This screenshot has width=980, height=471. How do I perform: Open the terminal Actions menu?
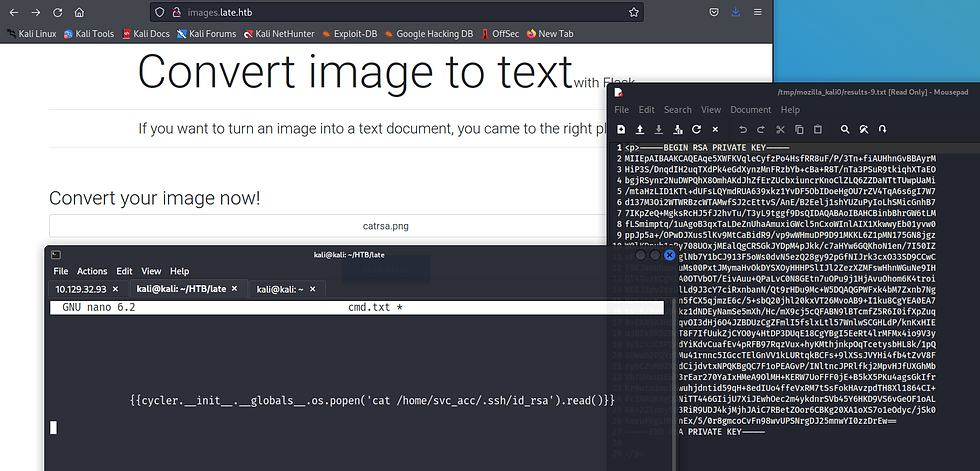92,271
